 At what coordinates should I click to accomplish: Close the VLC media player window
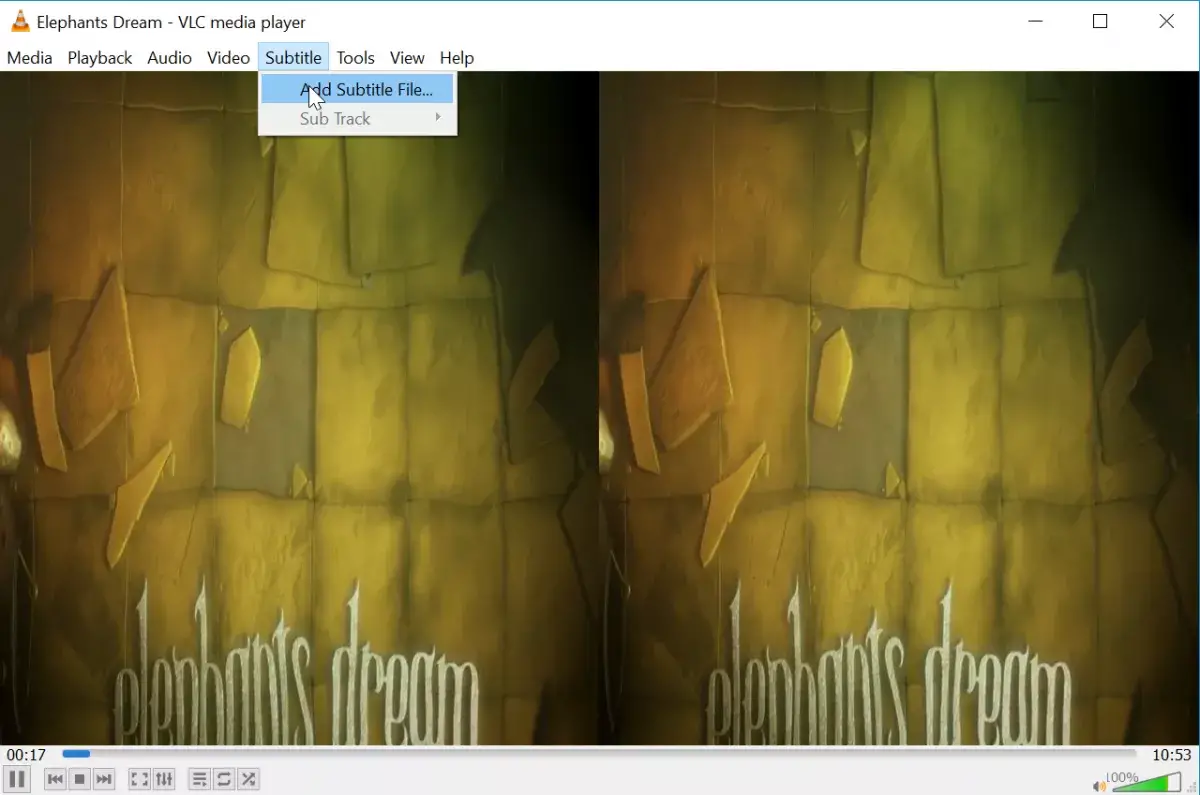(x=1166, y=21)
